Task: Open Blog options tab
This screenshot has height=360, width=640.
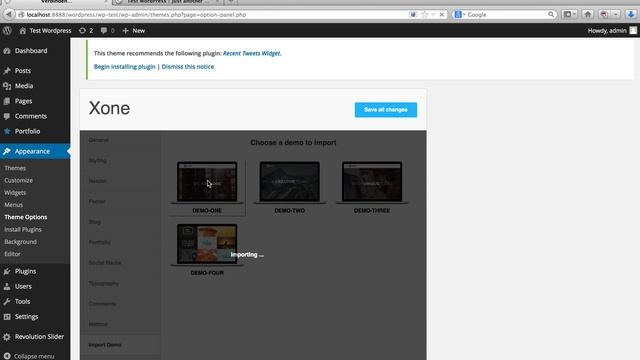Action: tap(94, 222)
